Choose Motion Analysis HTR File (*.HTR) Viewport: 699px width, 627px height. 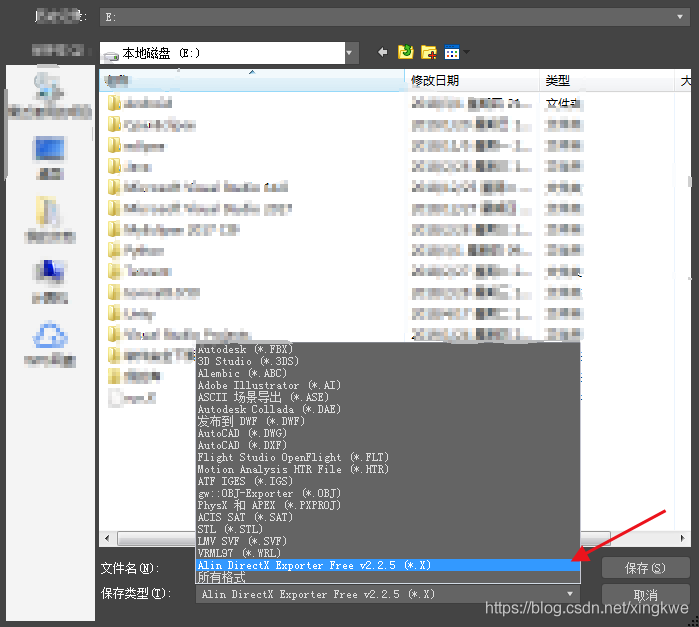(x=388, y=470)
